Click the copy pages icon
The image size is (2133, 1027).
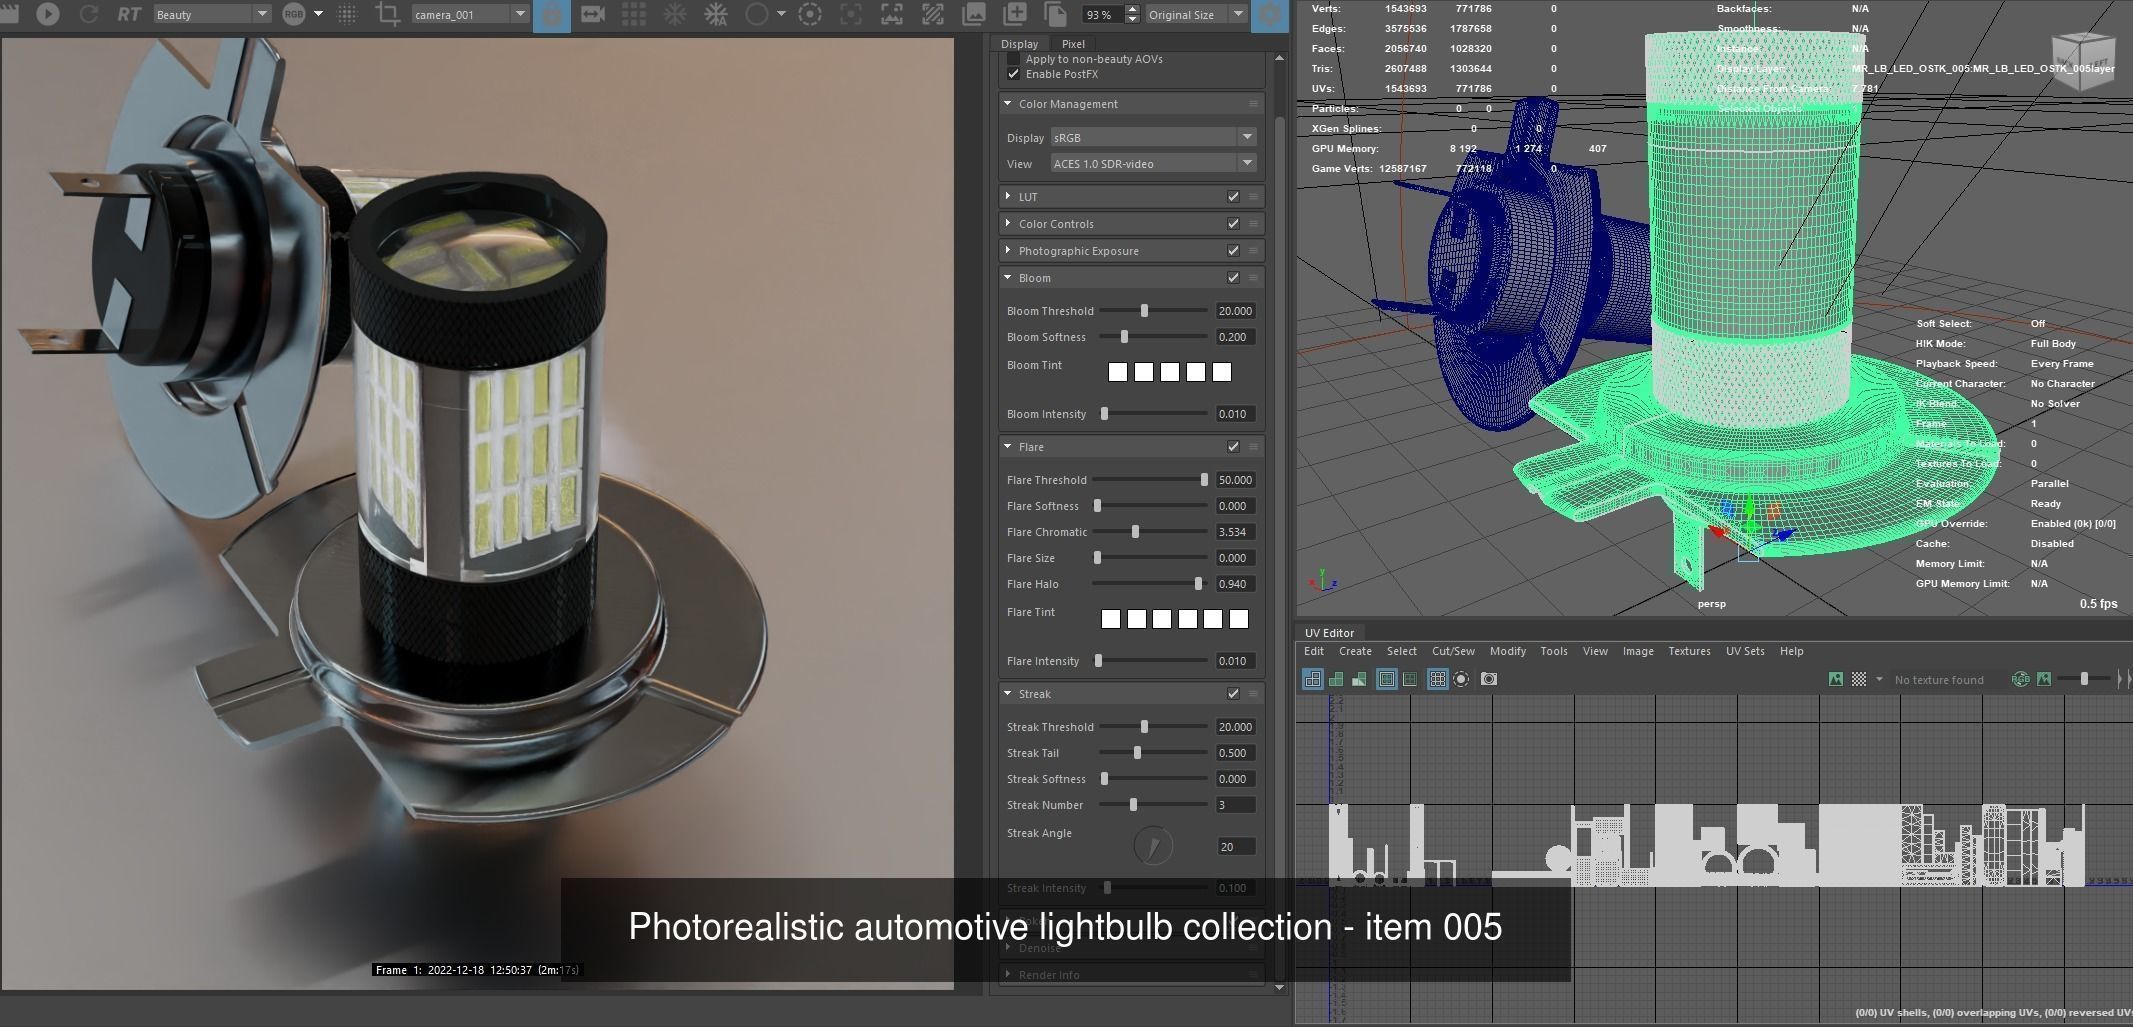pos(1055,14)
